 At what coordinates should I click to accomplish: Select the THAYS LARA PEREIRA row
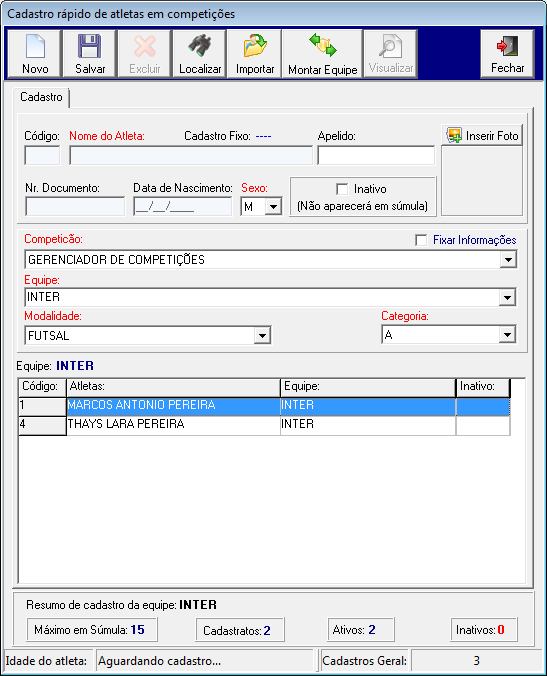pos(264,424)
